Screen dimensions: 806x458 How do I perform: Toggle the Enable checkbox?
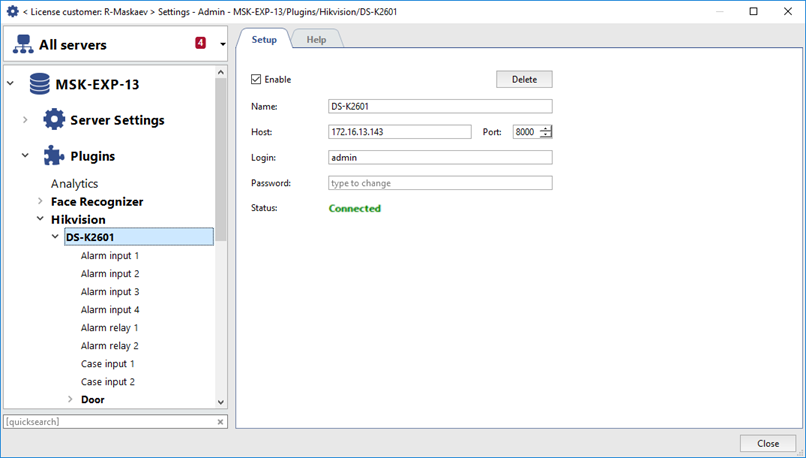pyautogui.click(x=257, y=80)
